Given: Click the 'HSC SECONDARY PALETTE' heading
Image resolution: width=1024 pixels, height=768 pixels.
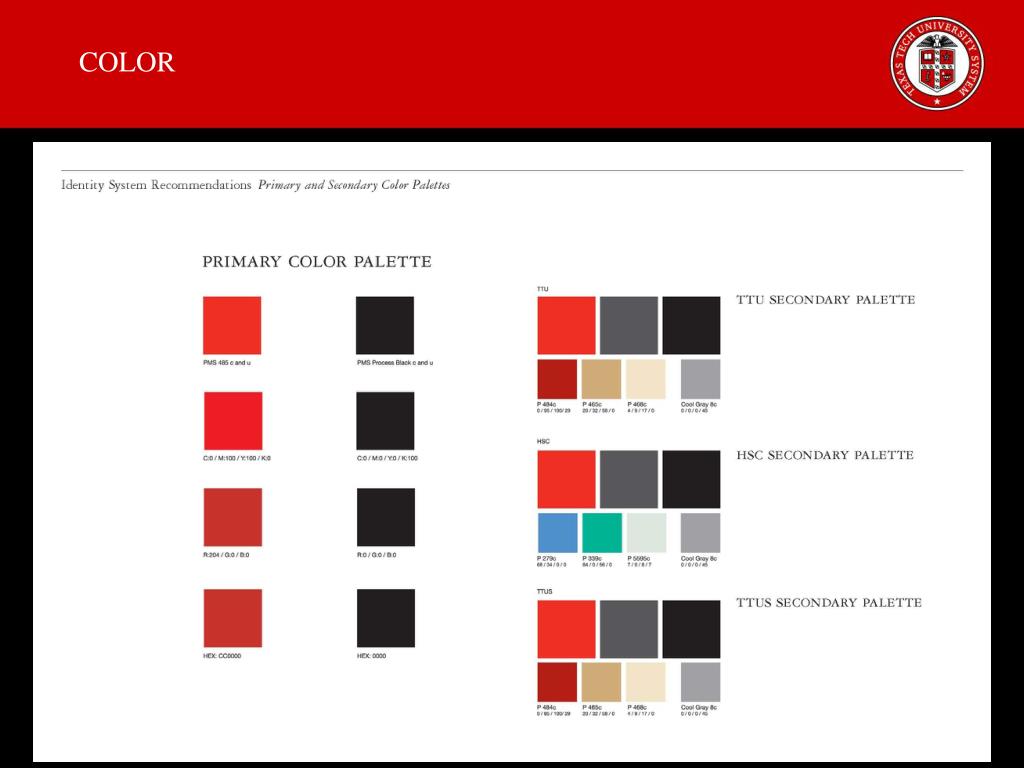Looking at the screenshot, I should point(825,455).
